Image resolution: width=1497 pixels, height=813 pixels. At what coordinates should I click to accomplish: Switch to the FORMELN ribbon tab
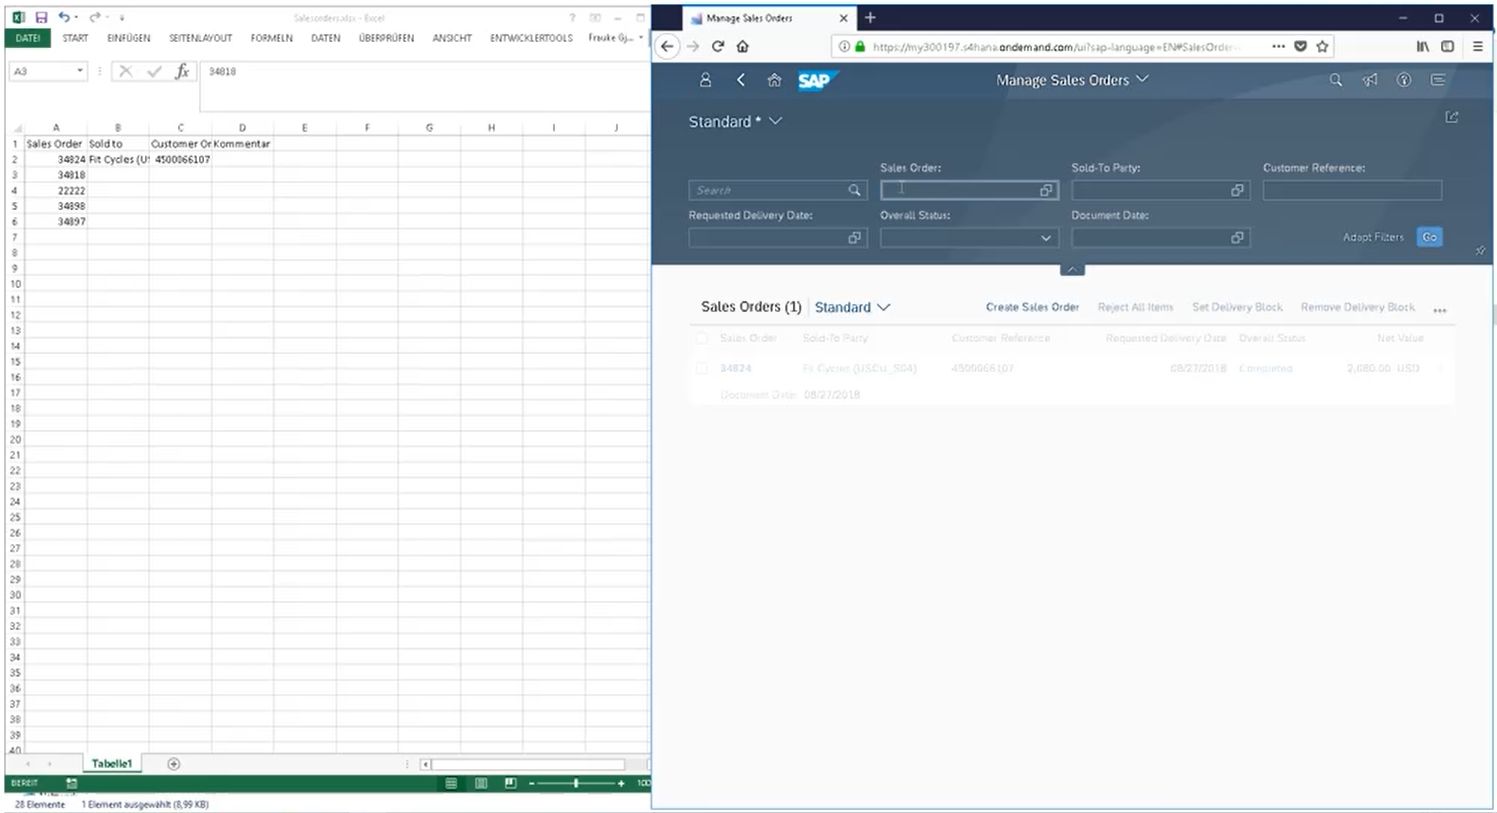[x=272, y=38]
